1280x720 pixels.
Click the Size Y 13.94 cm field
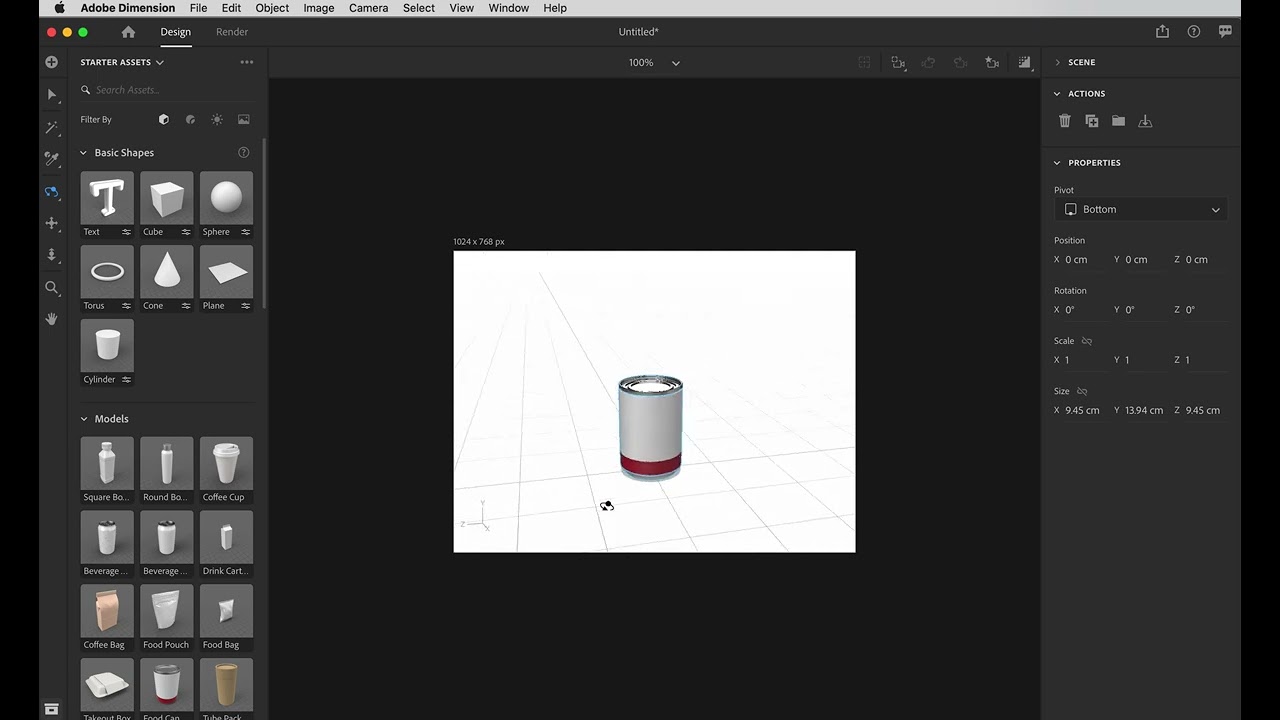(x=1144, y=410)
